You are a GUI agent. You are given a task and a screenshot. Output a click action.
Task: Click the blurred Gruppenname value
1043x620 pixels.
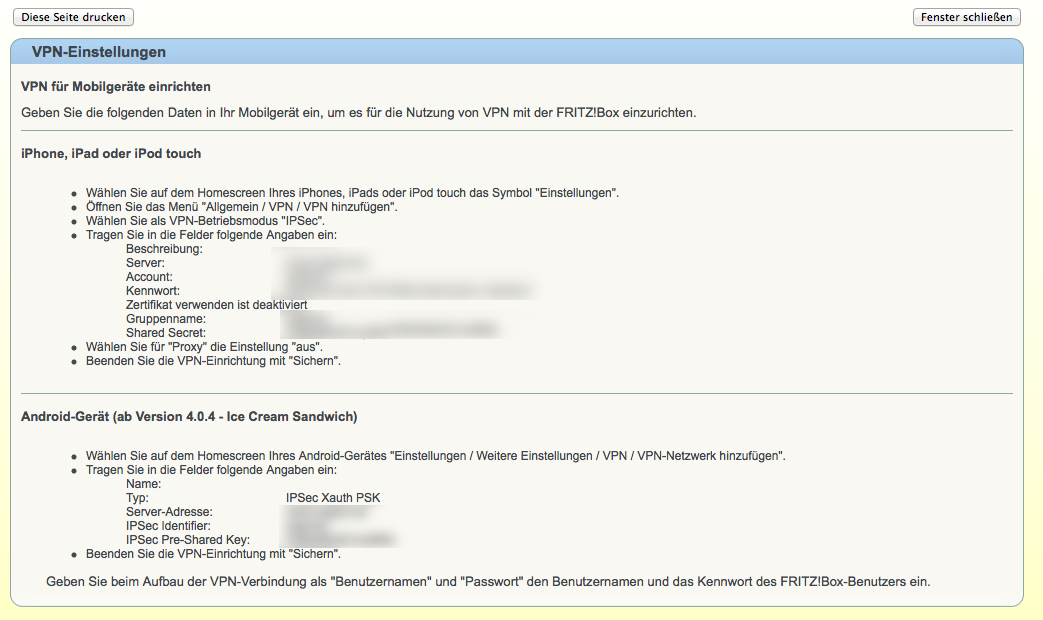pyautogui.click(x=312, y=318)
